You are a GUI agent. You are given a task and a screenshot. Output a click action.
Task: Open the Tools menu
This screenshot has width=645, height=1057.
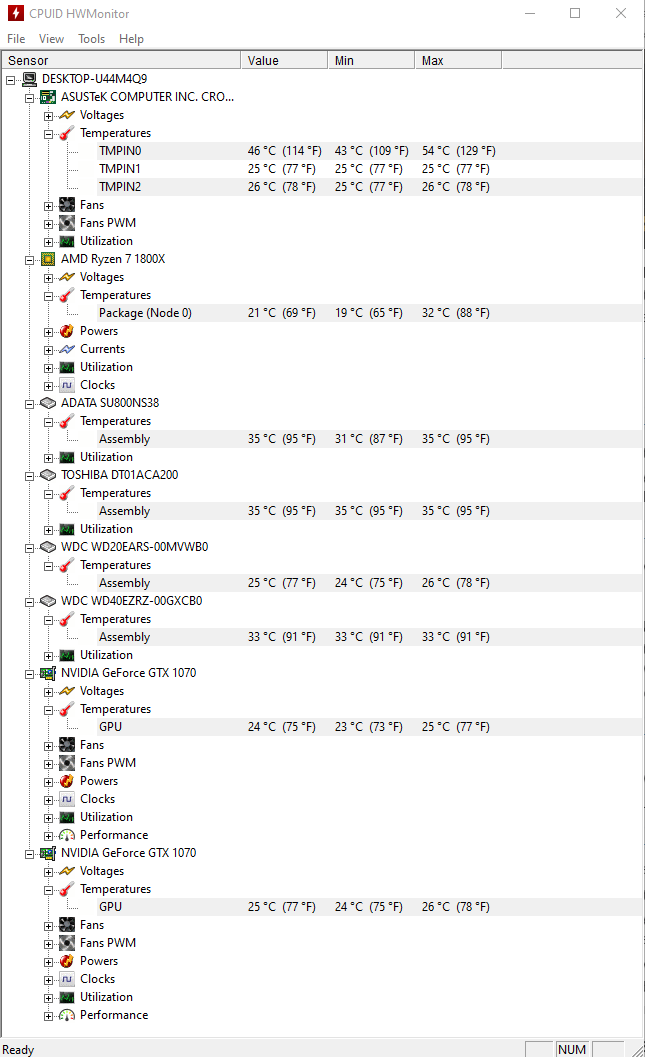pos(91,39)
